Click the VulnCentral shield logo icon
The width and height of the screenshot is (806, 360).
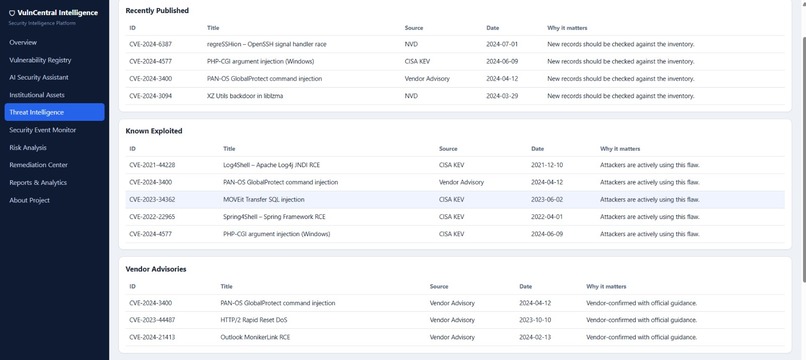coord(12,13)
